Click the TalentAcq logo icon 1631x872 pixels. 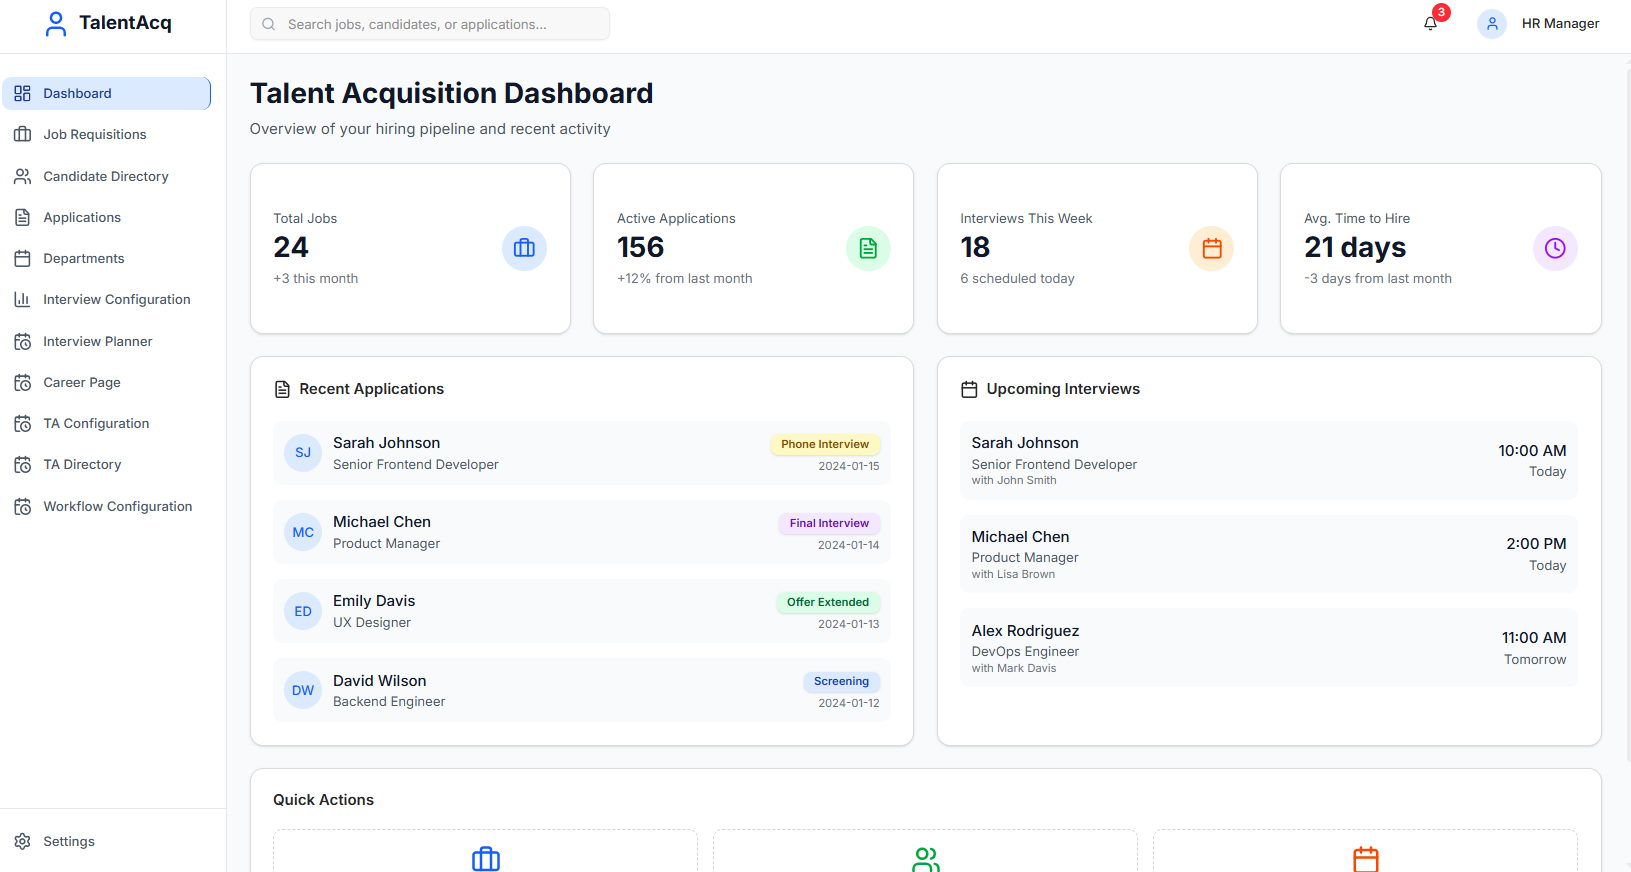point(56,24)
